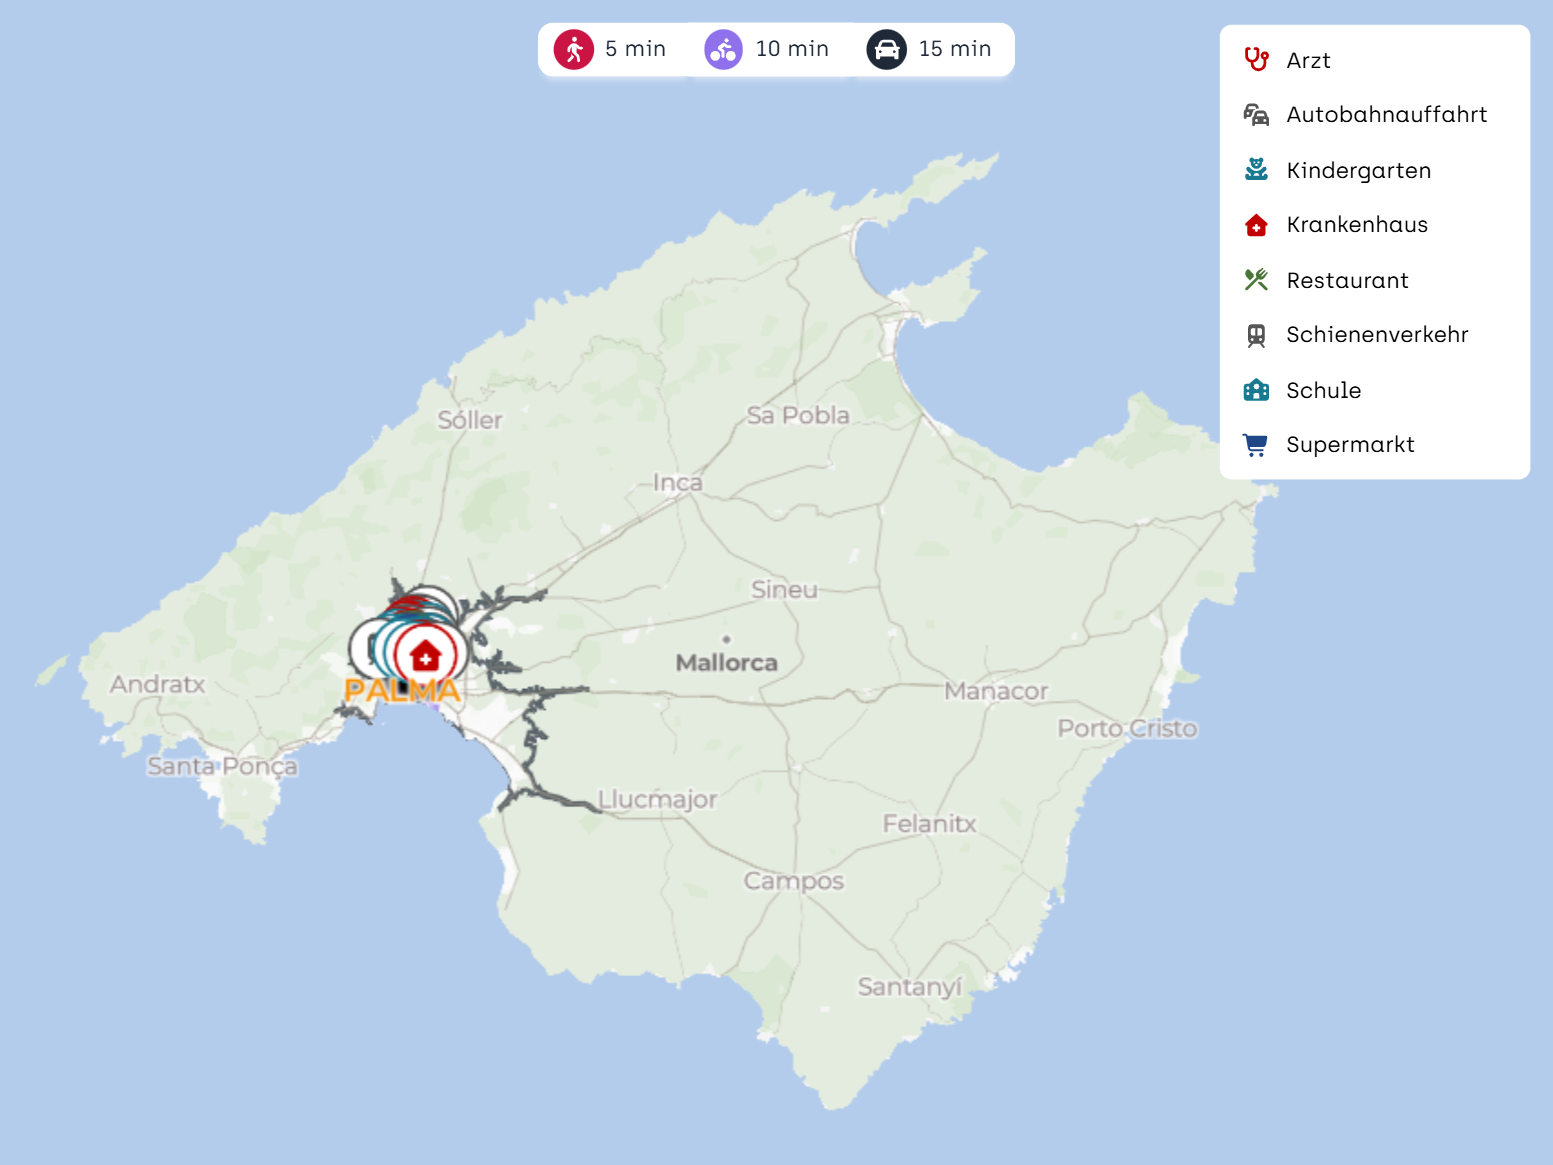
Task: Click the Restaurant fork and knife icon
Action: pyautogui.click(x=1256, y=280)
